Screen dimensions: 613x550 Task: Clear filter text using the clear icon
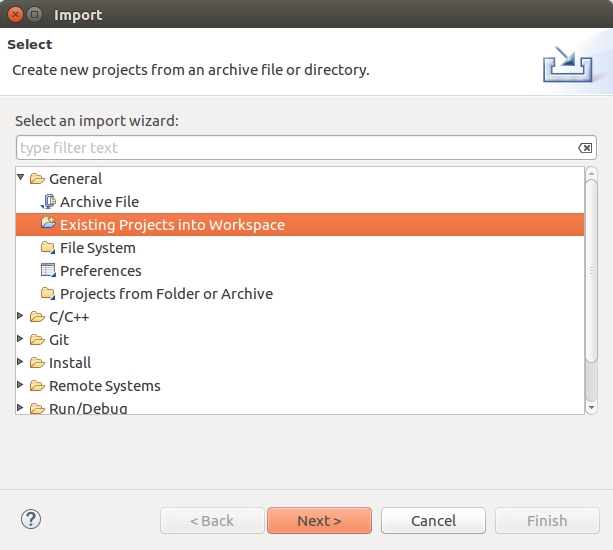(585, 148)
